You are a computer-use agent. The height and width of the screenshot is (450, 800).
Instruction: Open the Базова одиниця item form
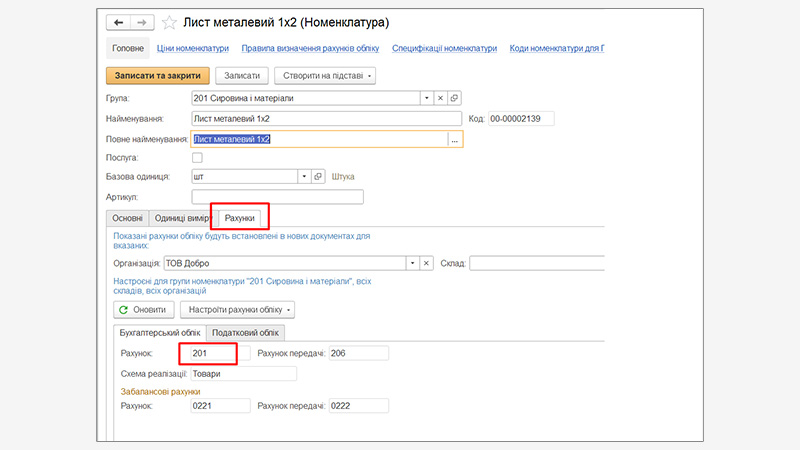pos(319,177)
